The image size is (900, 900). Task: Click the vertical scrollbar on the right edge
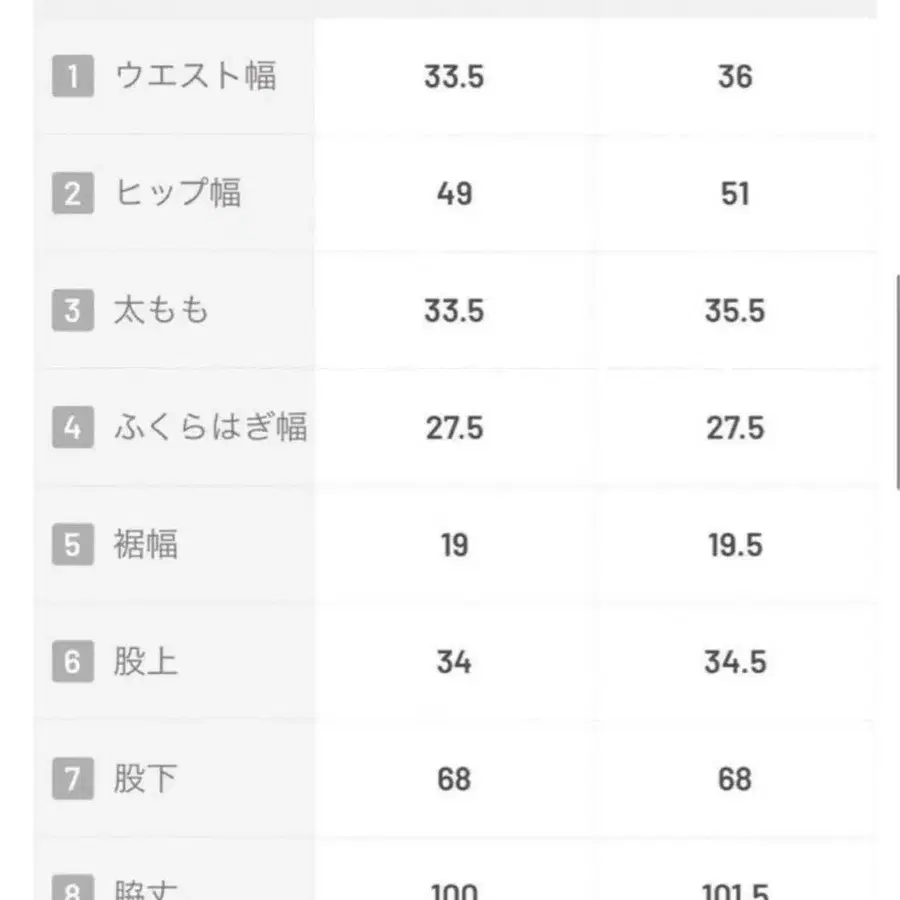896,380
